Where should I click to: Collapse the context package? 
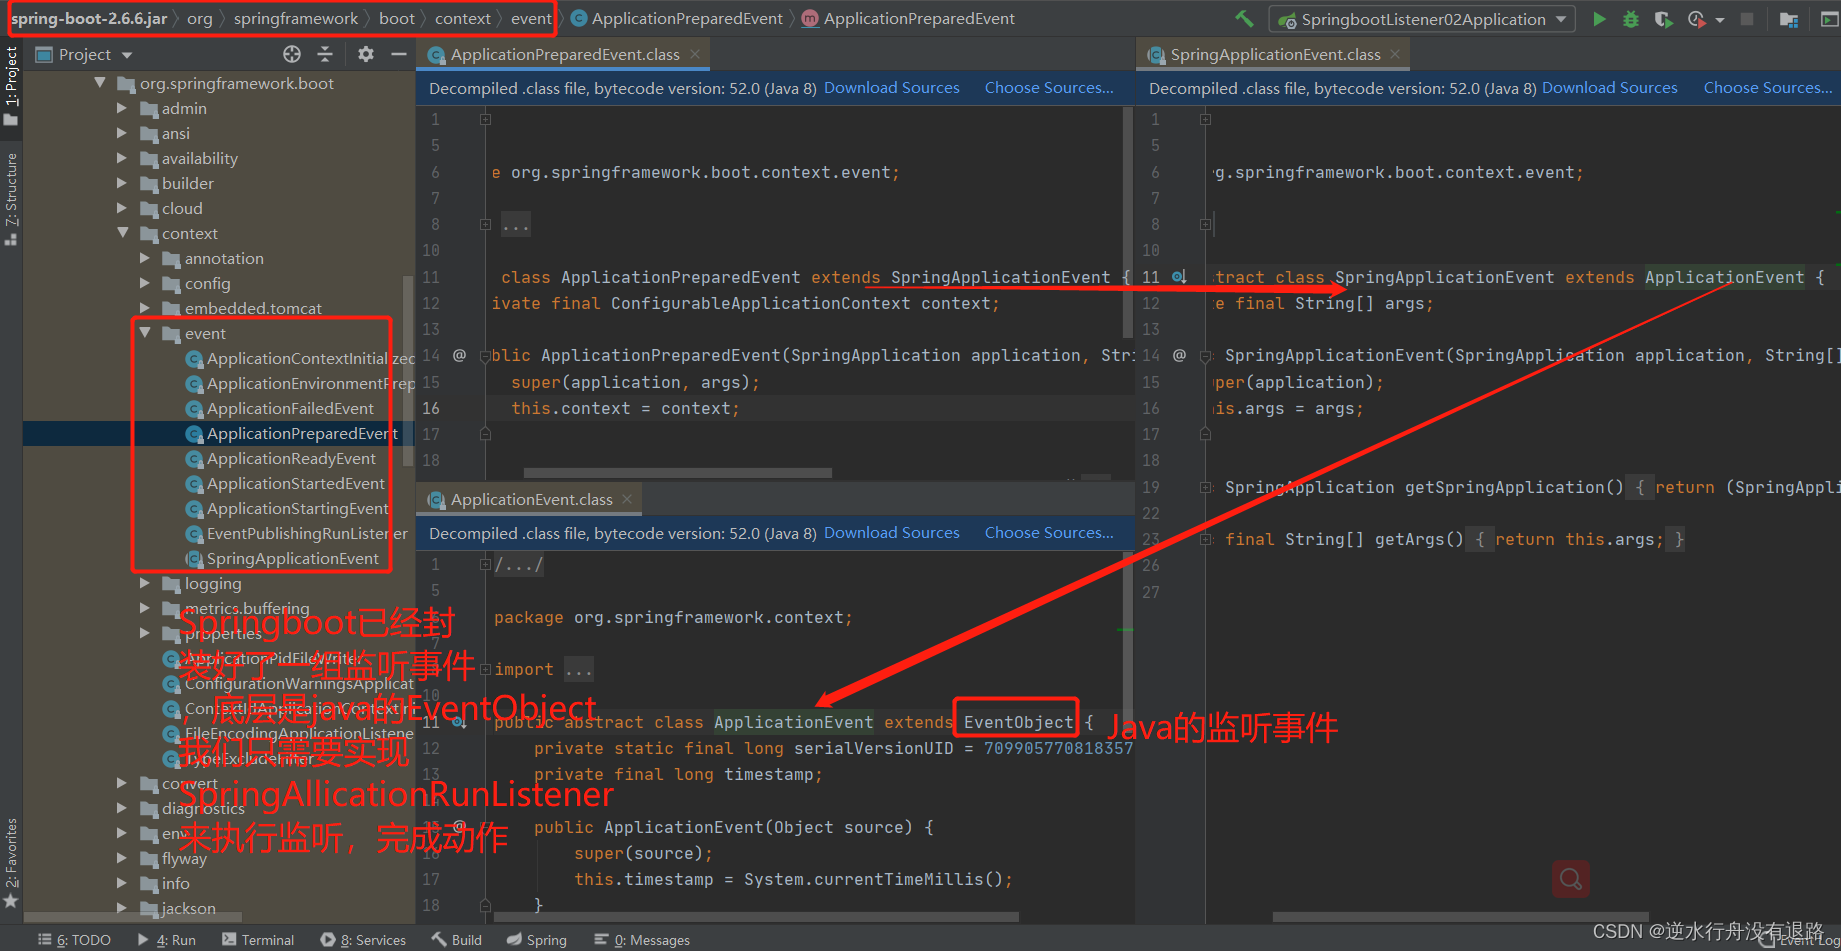tap(122, 233)
